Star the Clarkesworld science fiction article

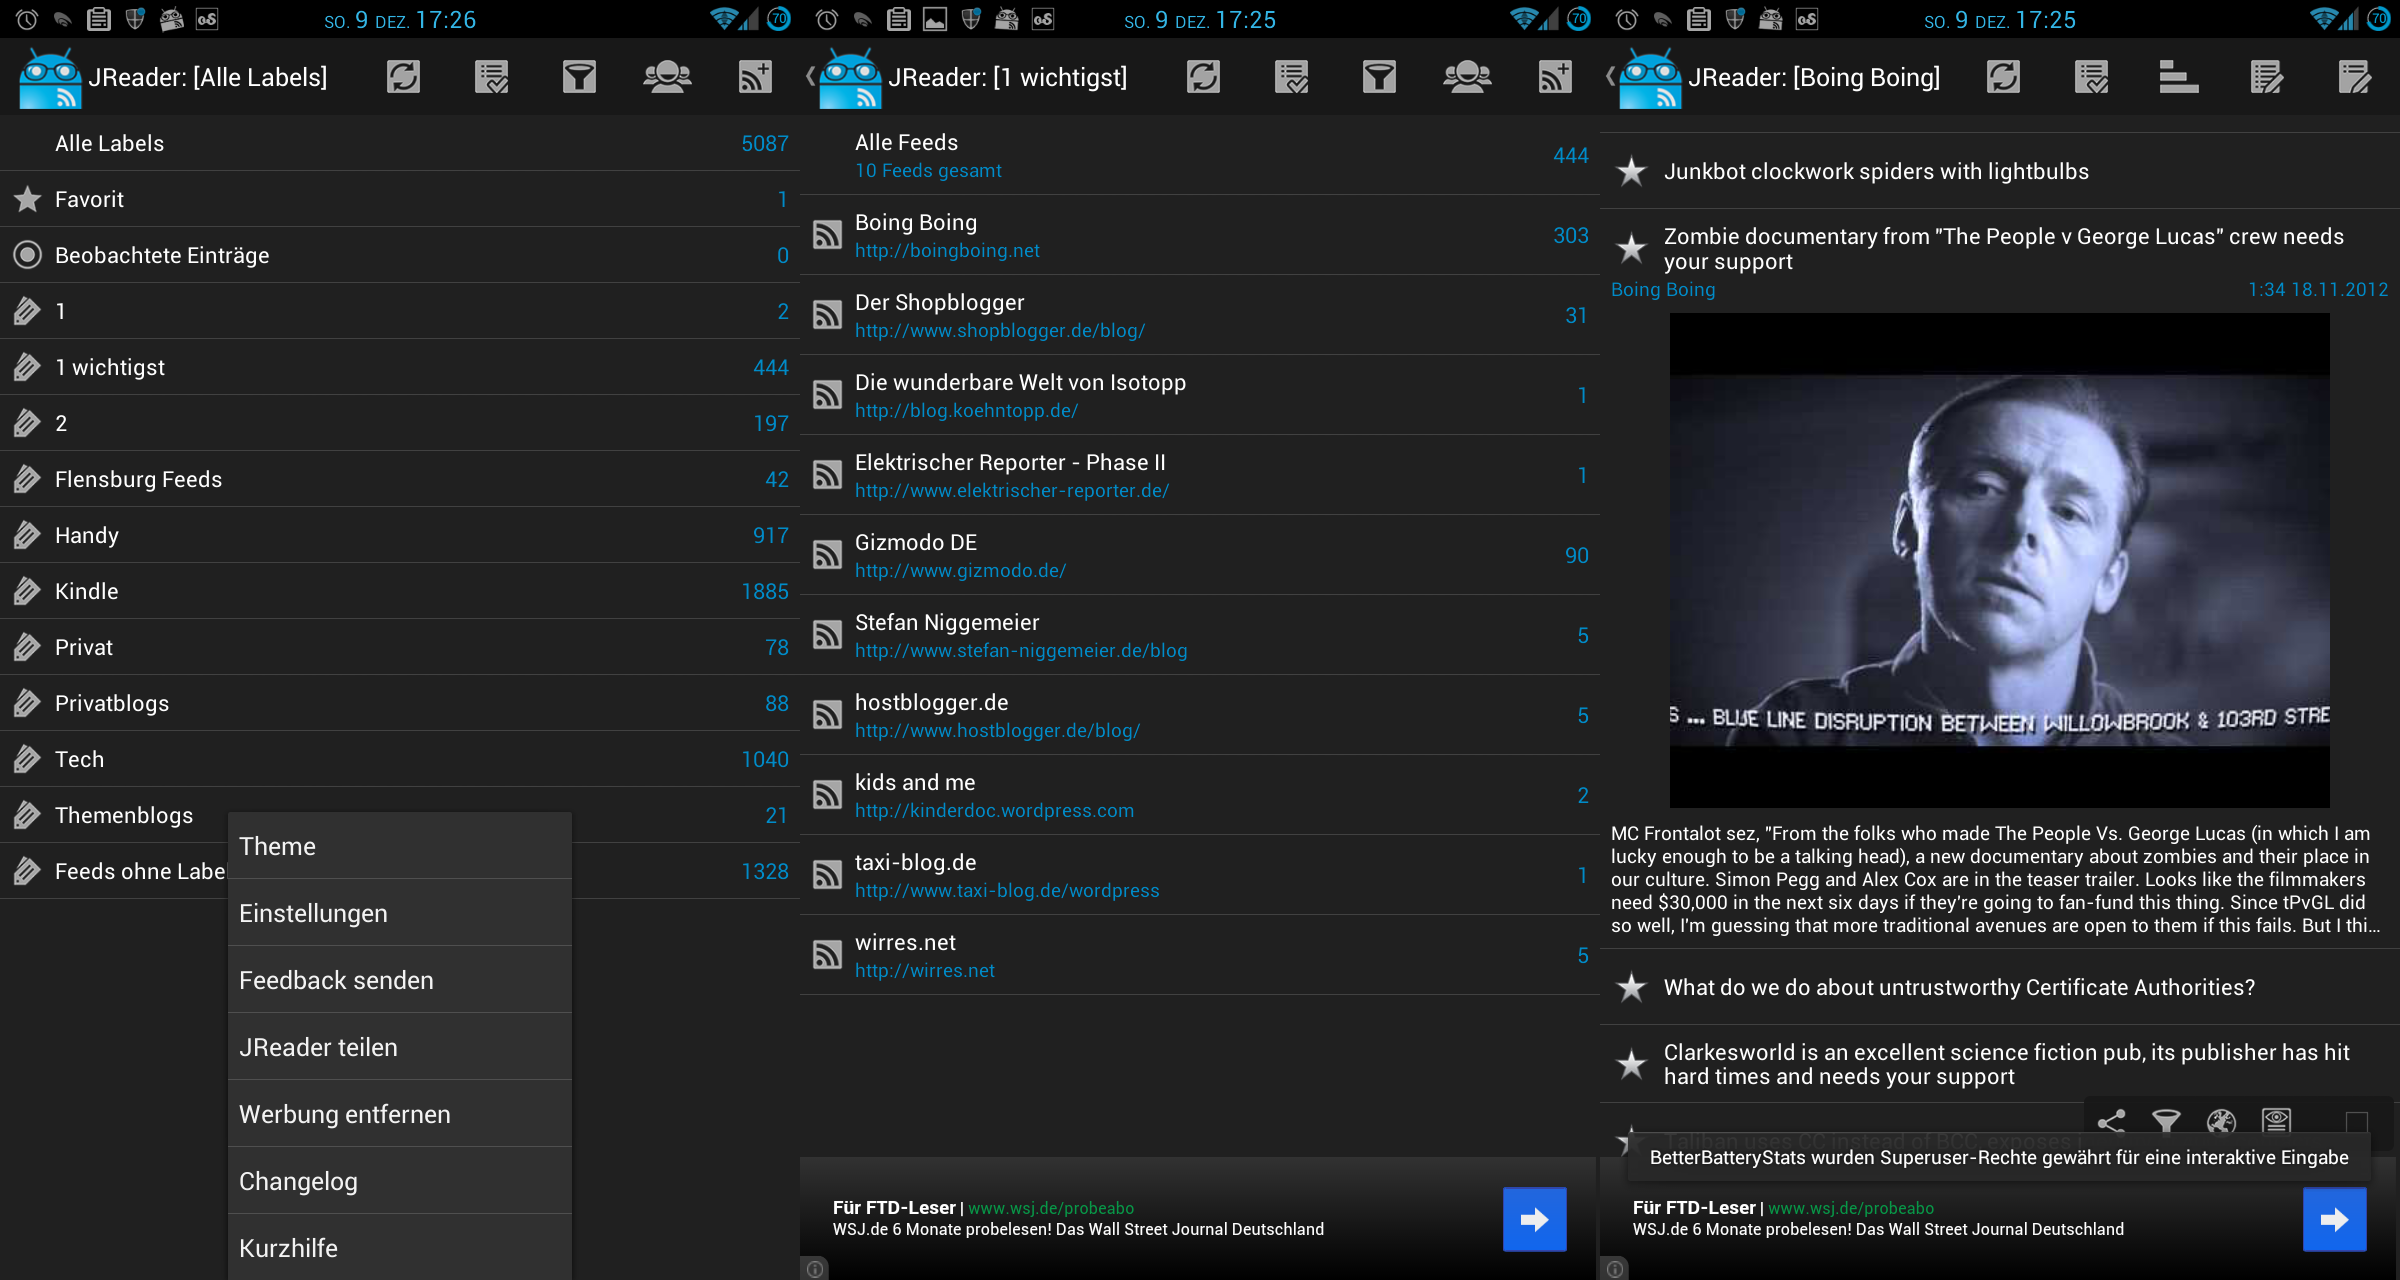[x=1631, y=1063]
